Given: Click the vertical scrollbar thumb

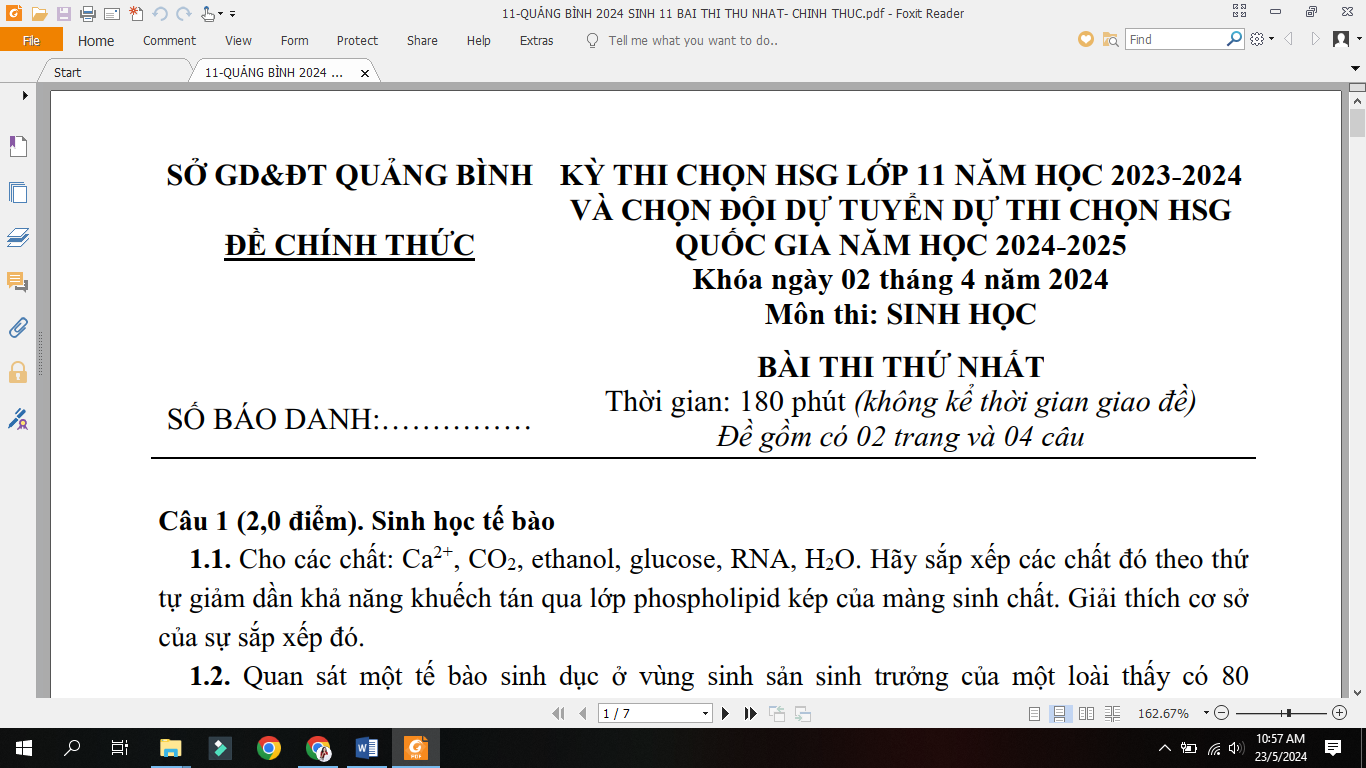Looking at the screenshot, I should coord(1357,123).
